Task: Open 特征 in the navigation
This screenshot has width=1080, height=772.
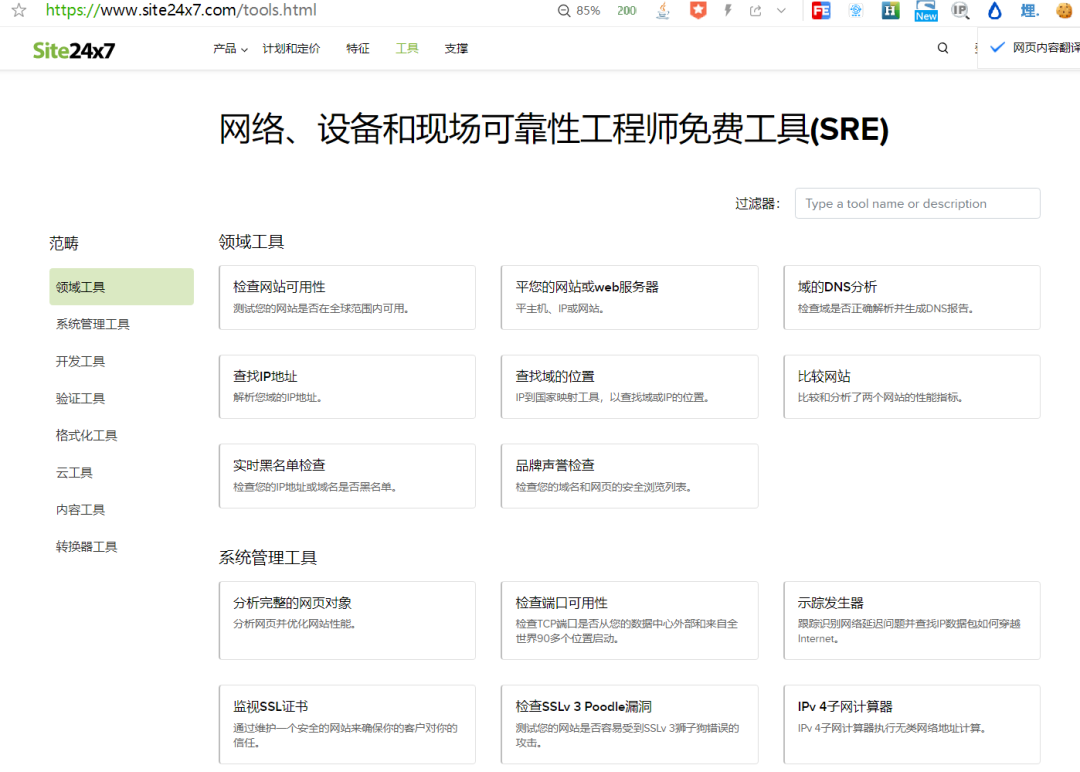Action: [x=357, y=48]
